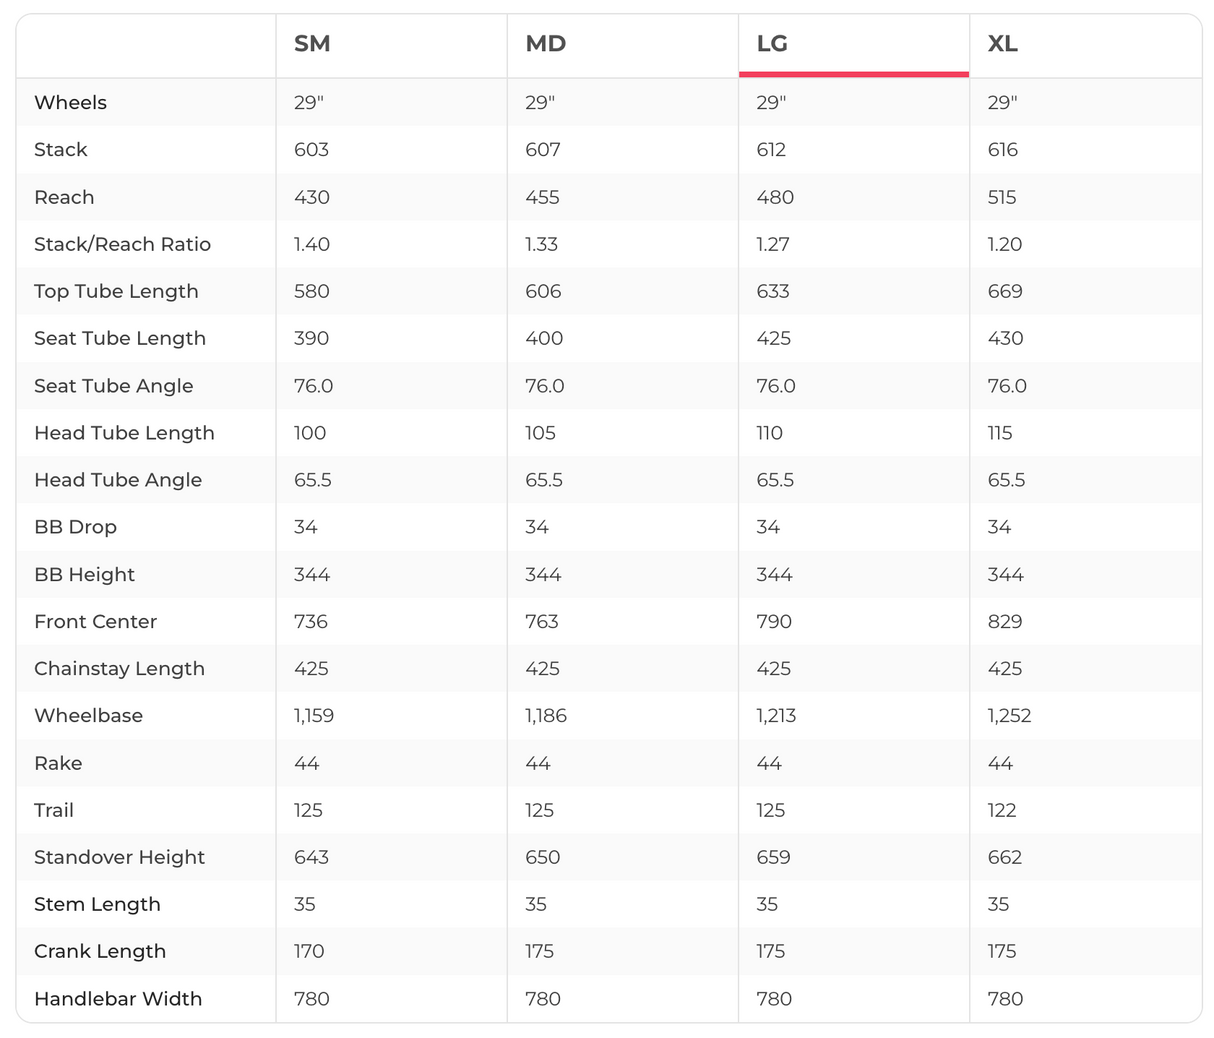The width and height of the screenshot is (1214, 1038).
Task: Click the Handlebar Width row label
Action: click(x=118, y=999)
